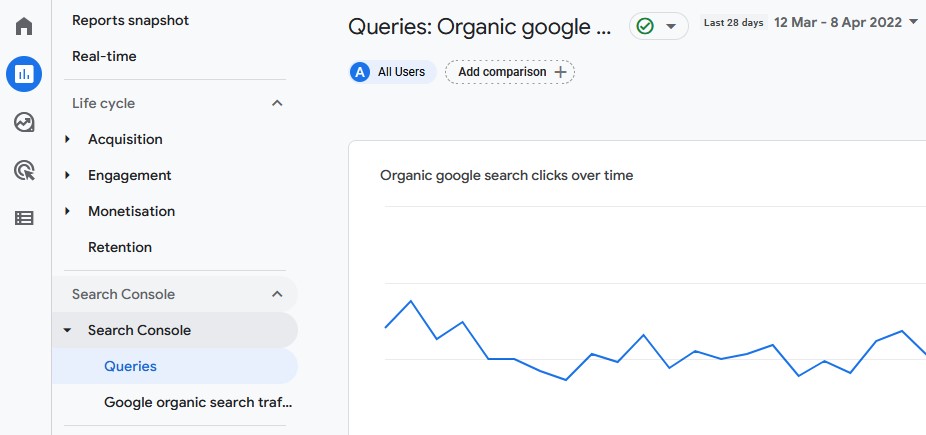This screenshot has height=435, width=926.
Task: Expand the Monetisation tree item
Action: coord(67,211)
